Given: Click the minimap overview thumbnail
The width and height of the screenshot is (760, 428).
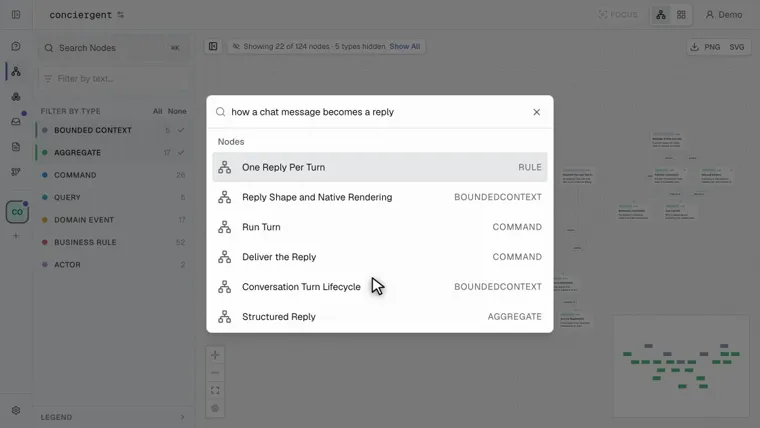Looking at the screenshot, I should click(x=681, y=366).
